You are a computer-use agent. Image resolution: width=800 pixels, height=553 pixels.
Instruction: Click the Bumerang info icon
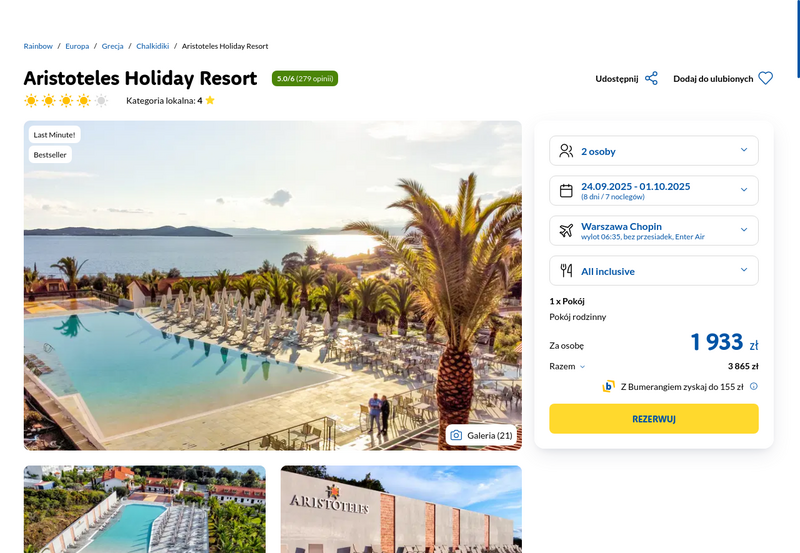point(754,387)
